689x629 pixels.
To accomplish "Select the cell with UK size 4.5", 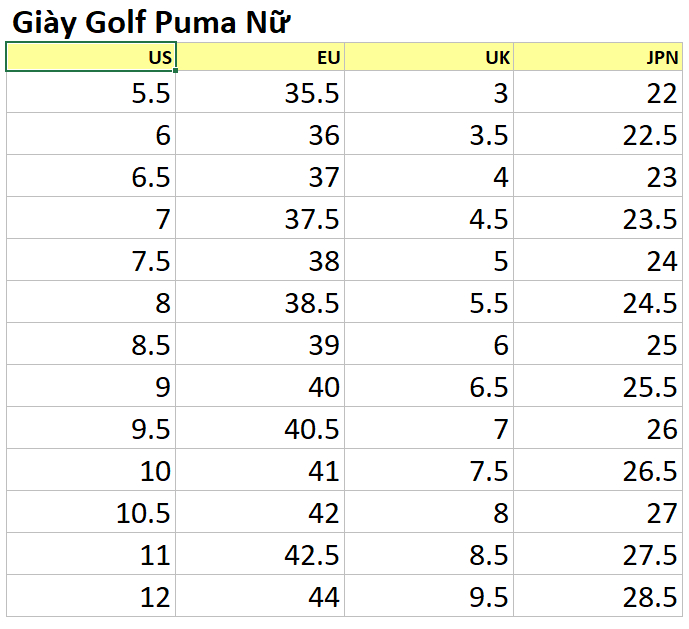I will pyautogui.click(x=429, y=218).
